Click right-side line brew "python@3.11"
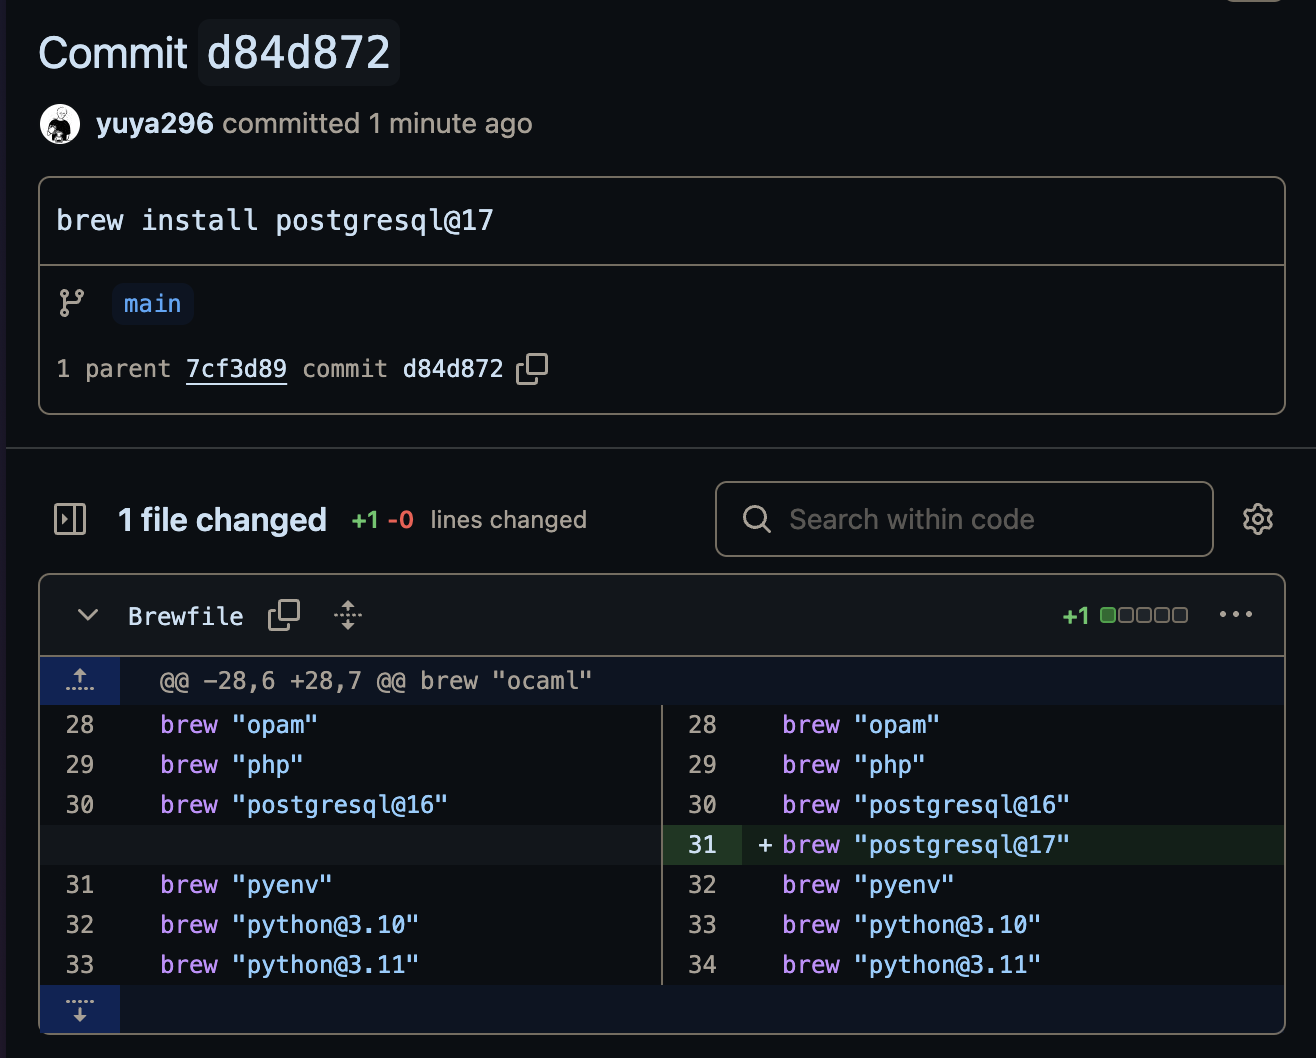The height and width of the screenshot is (1058, 1316). pos(912,965)
